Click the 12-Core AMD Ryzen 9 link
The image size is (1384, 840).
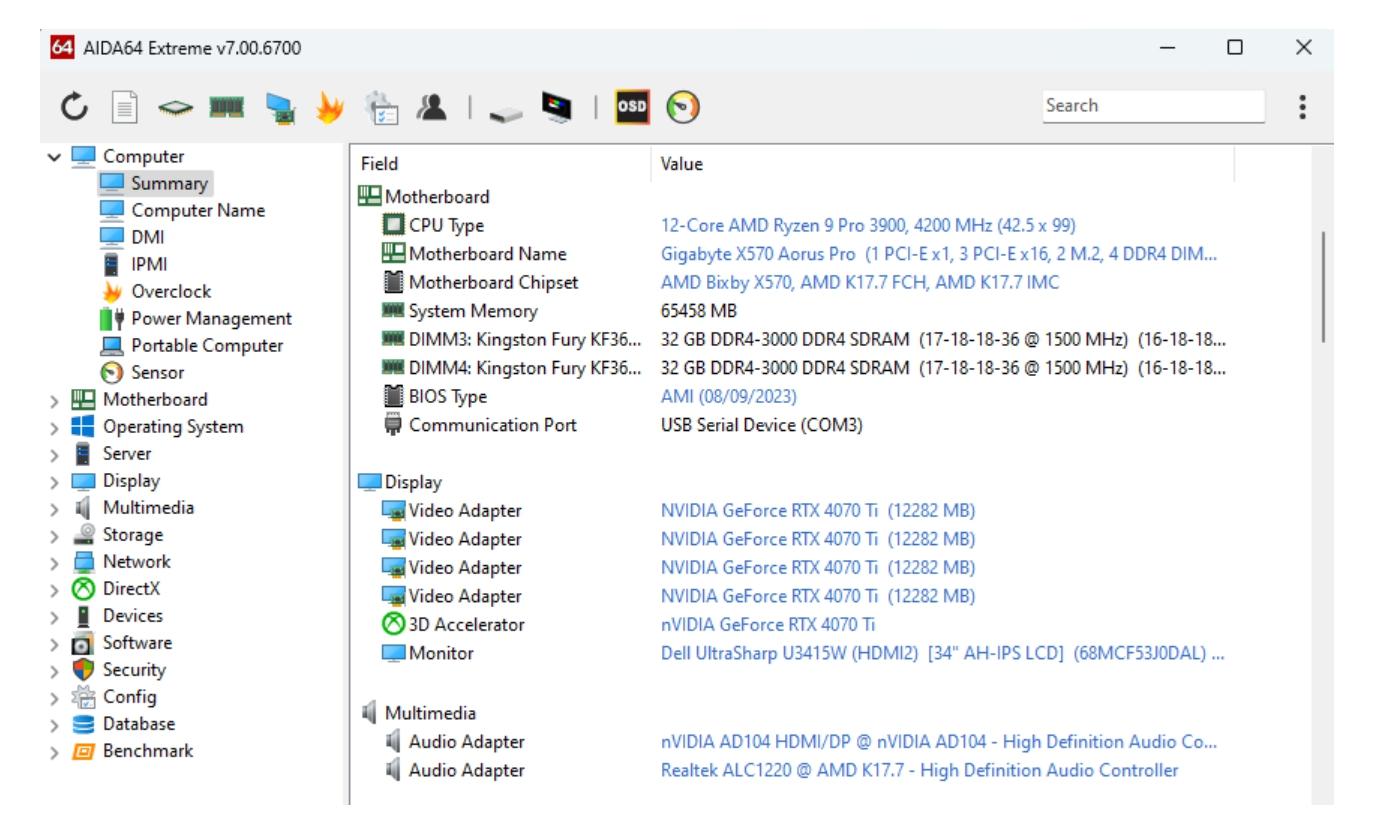point(867,226)
